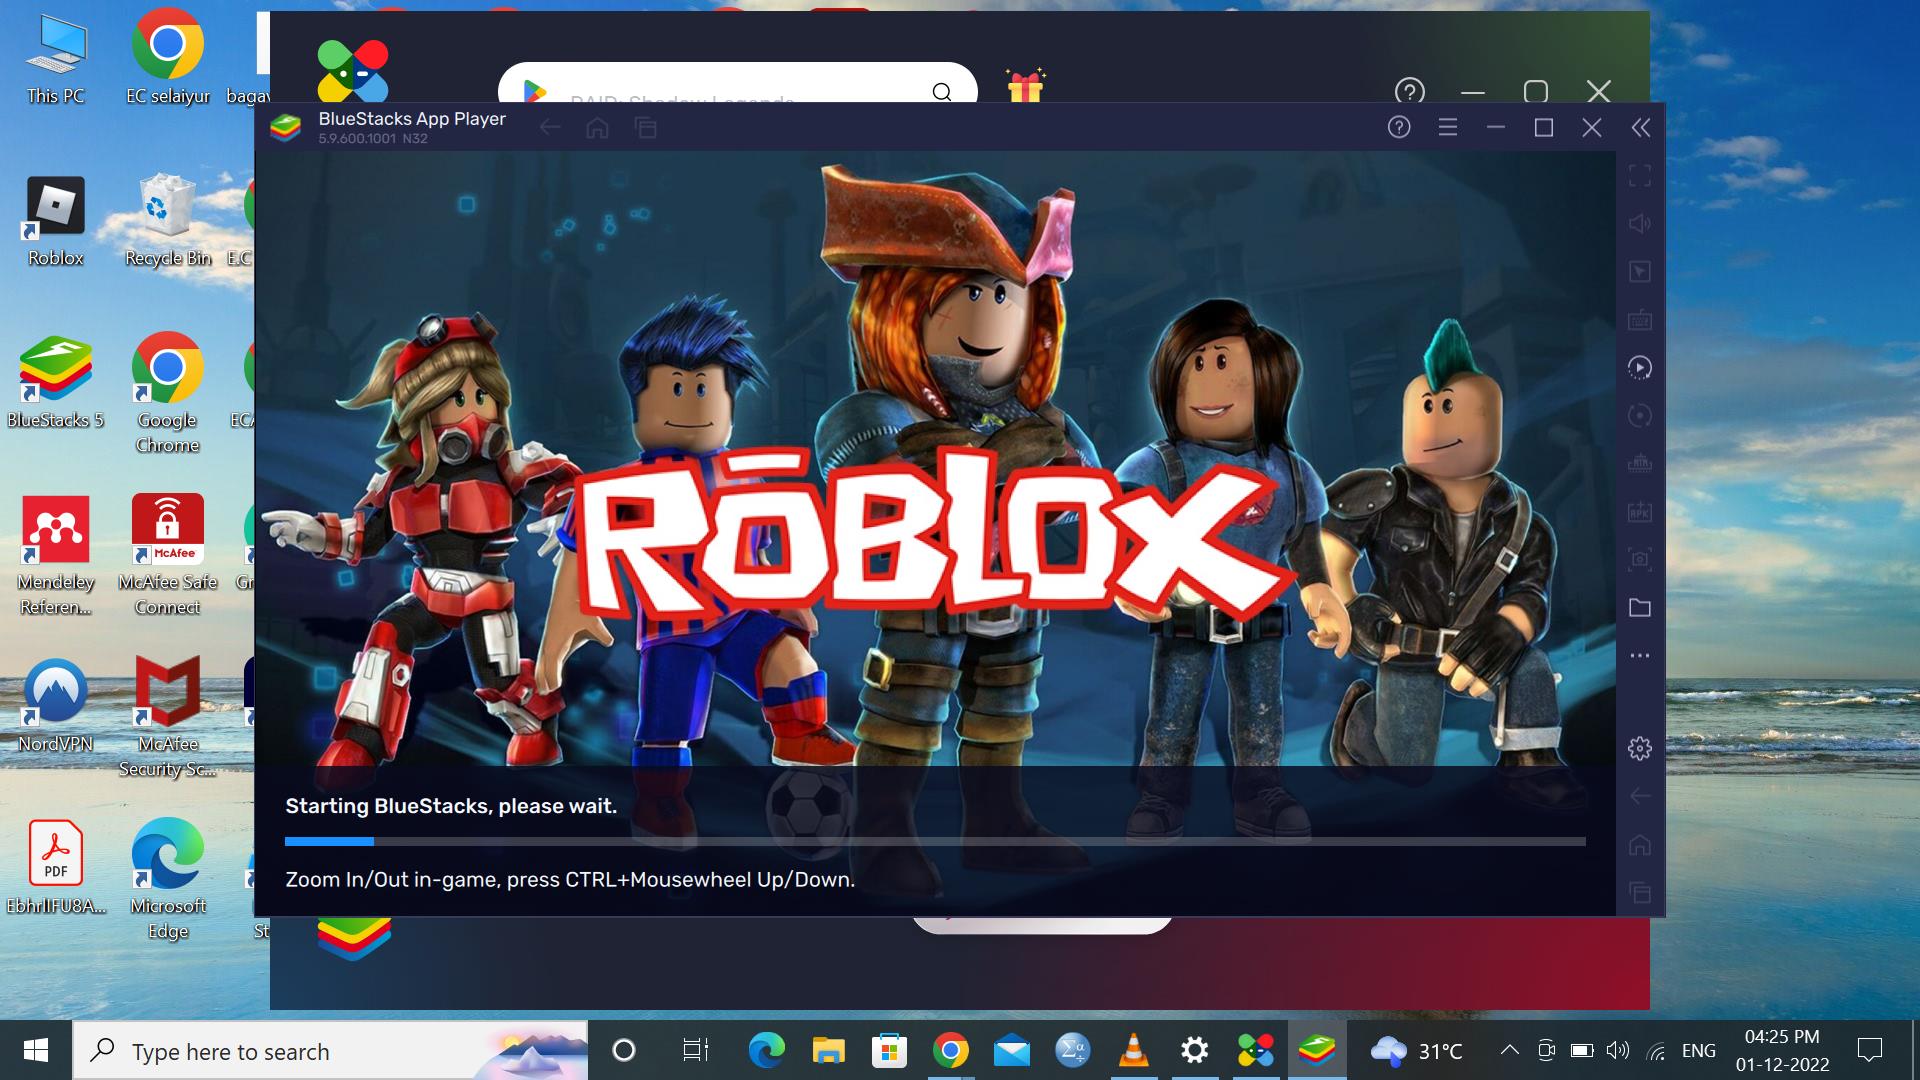
Task: Open File Explorer from the taskbar
Action: tap(828, 1050)
